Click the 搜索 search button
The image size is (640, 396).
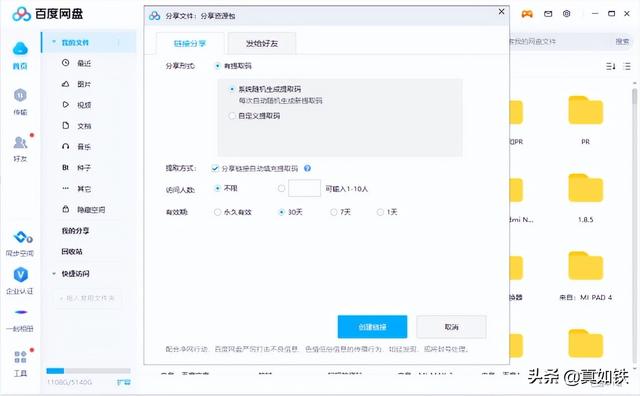622,41
